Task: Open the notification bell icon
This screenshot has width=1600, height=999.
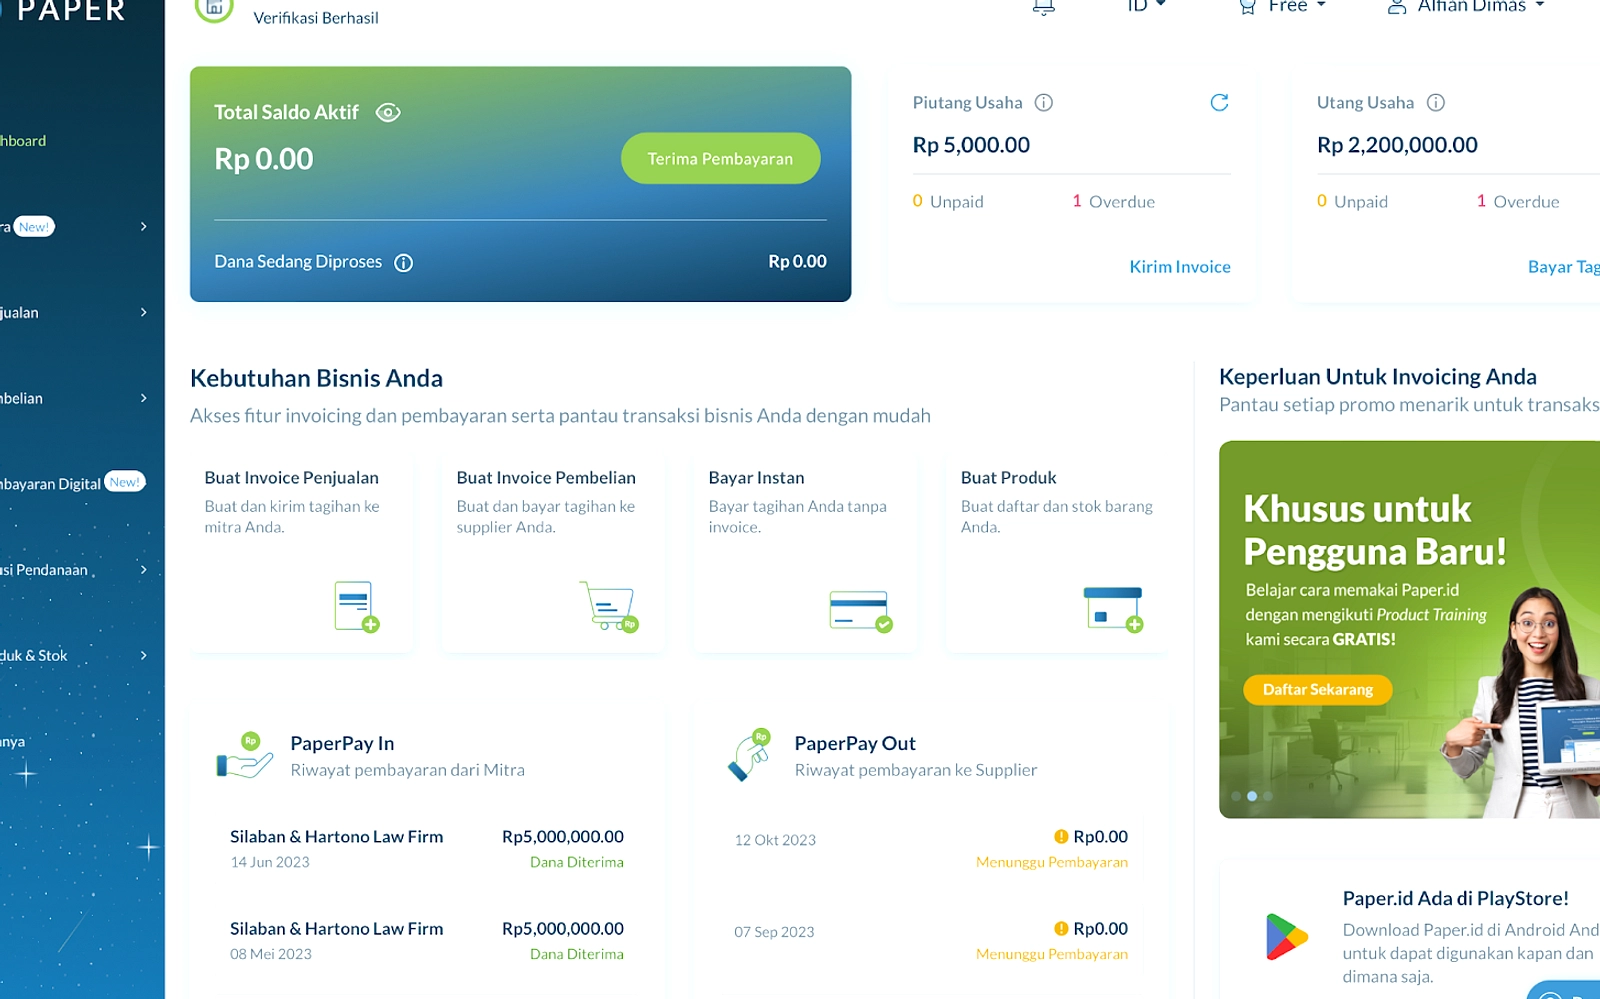Action: (x=1043, y=7)
